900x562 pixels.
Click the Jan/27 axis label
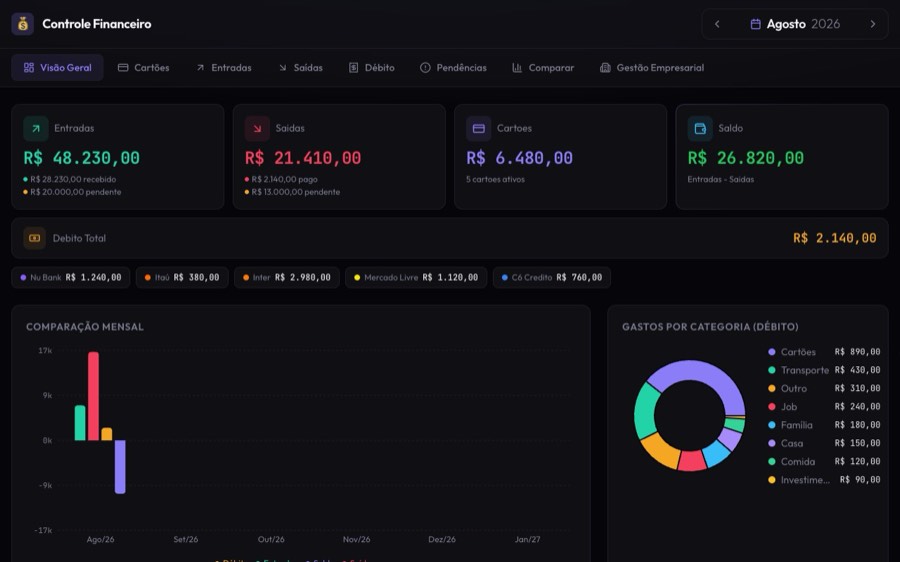coord(527,539)
